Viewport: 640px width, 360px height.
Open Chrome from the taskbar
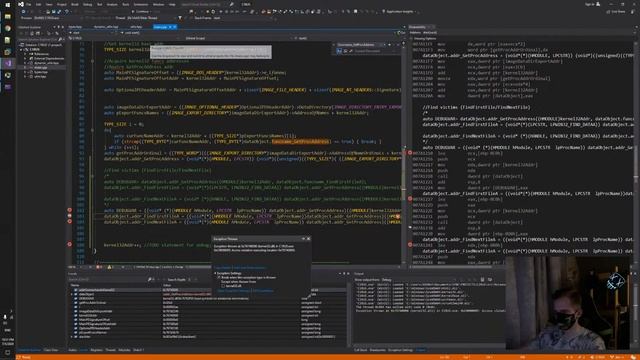(x=7, y=28)
